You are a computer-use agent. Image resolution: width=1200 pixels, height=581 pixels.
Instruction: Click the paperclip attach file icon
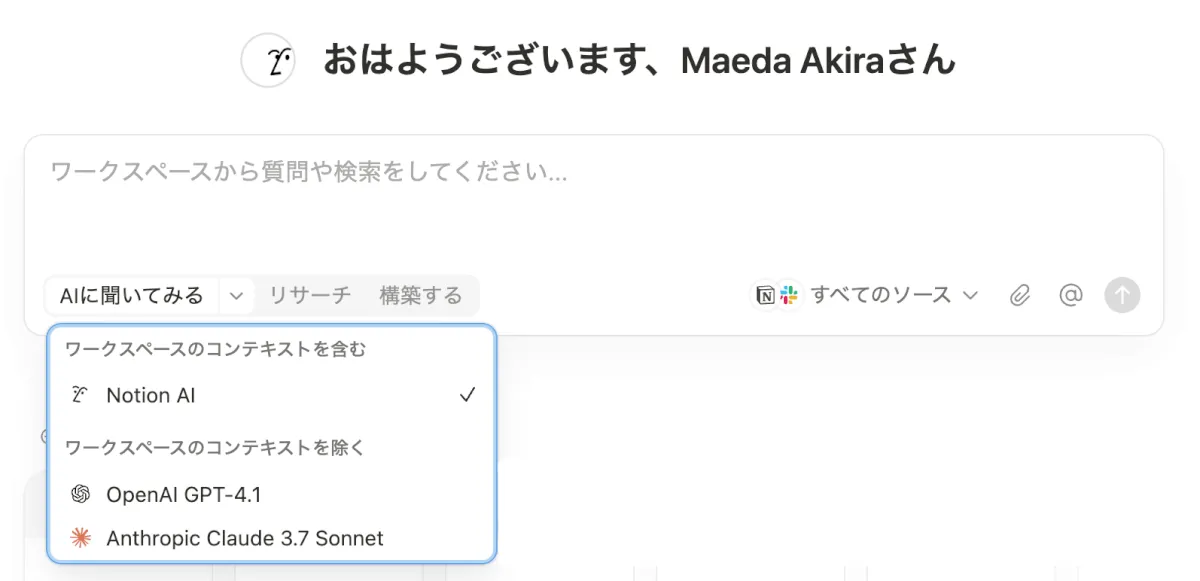coord(1019,295)
